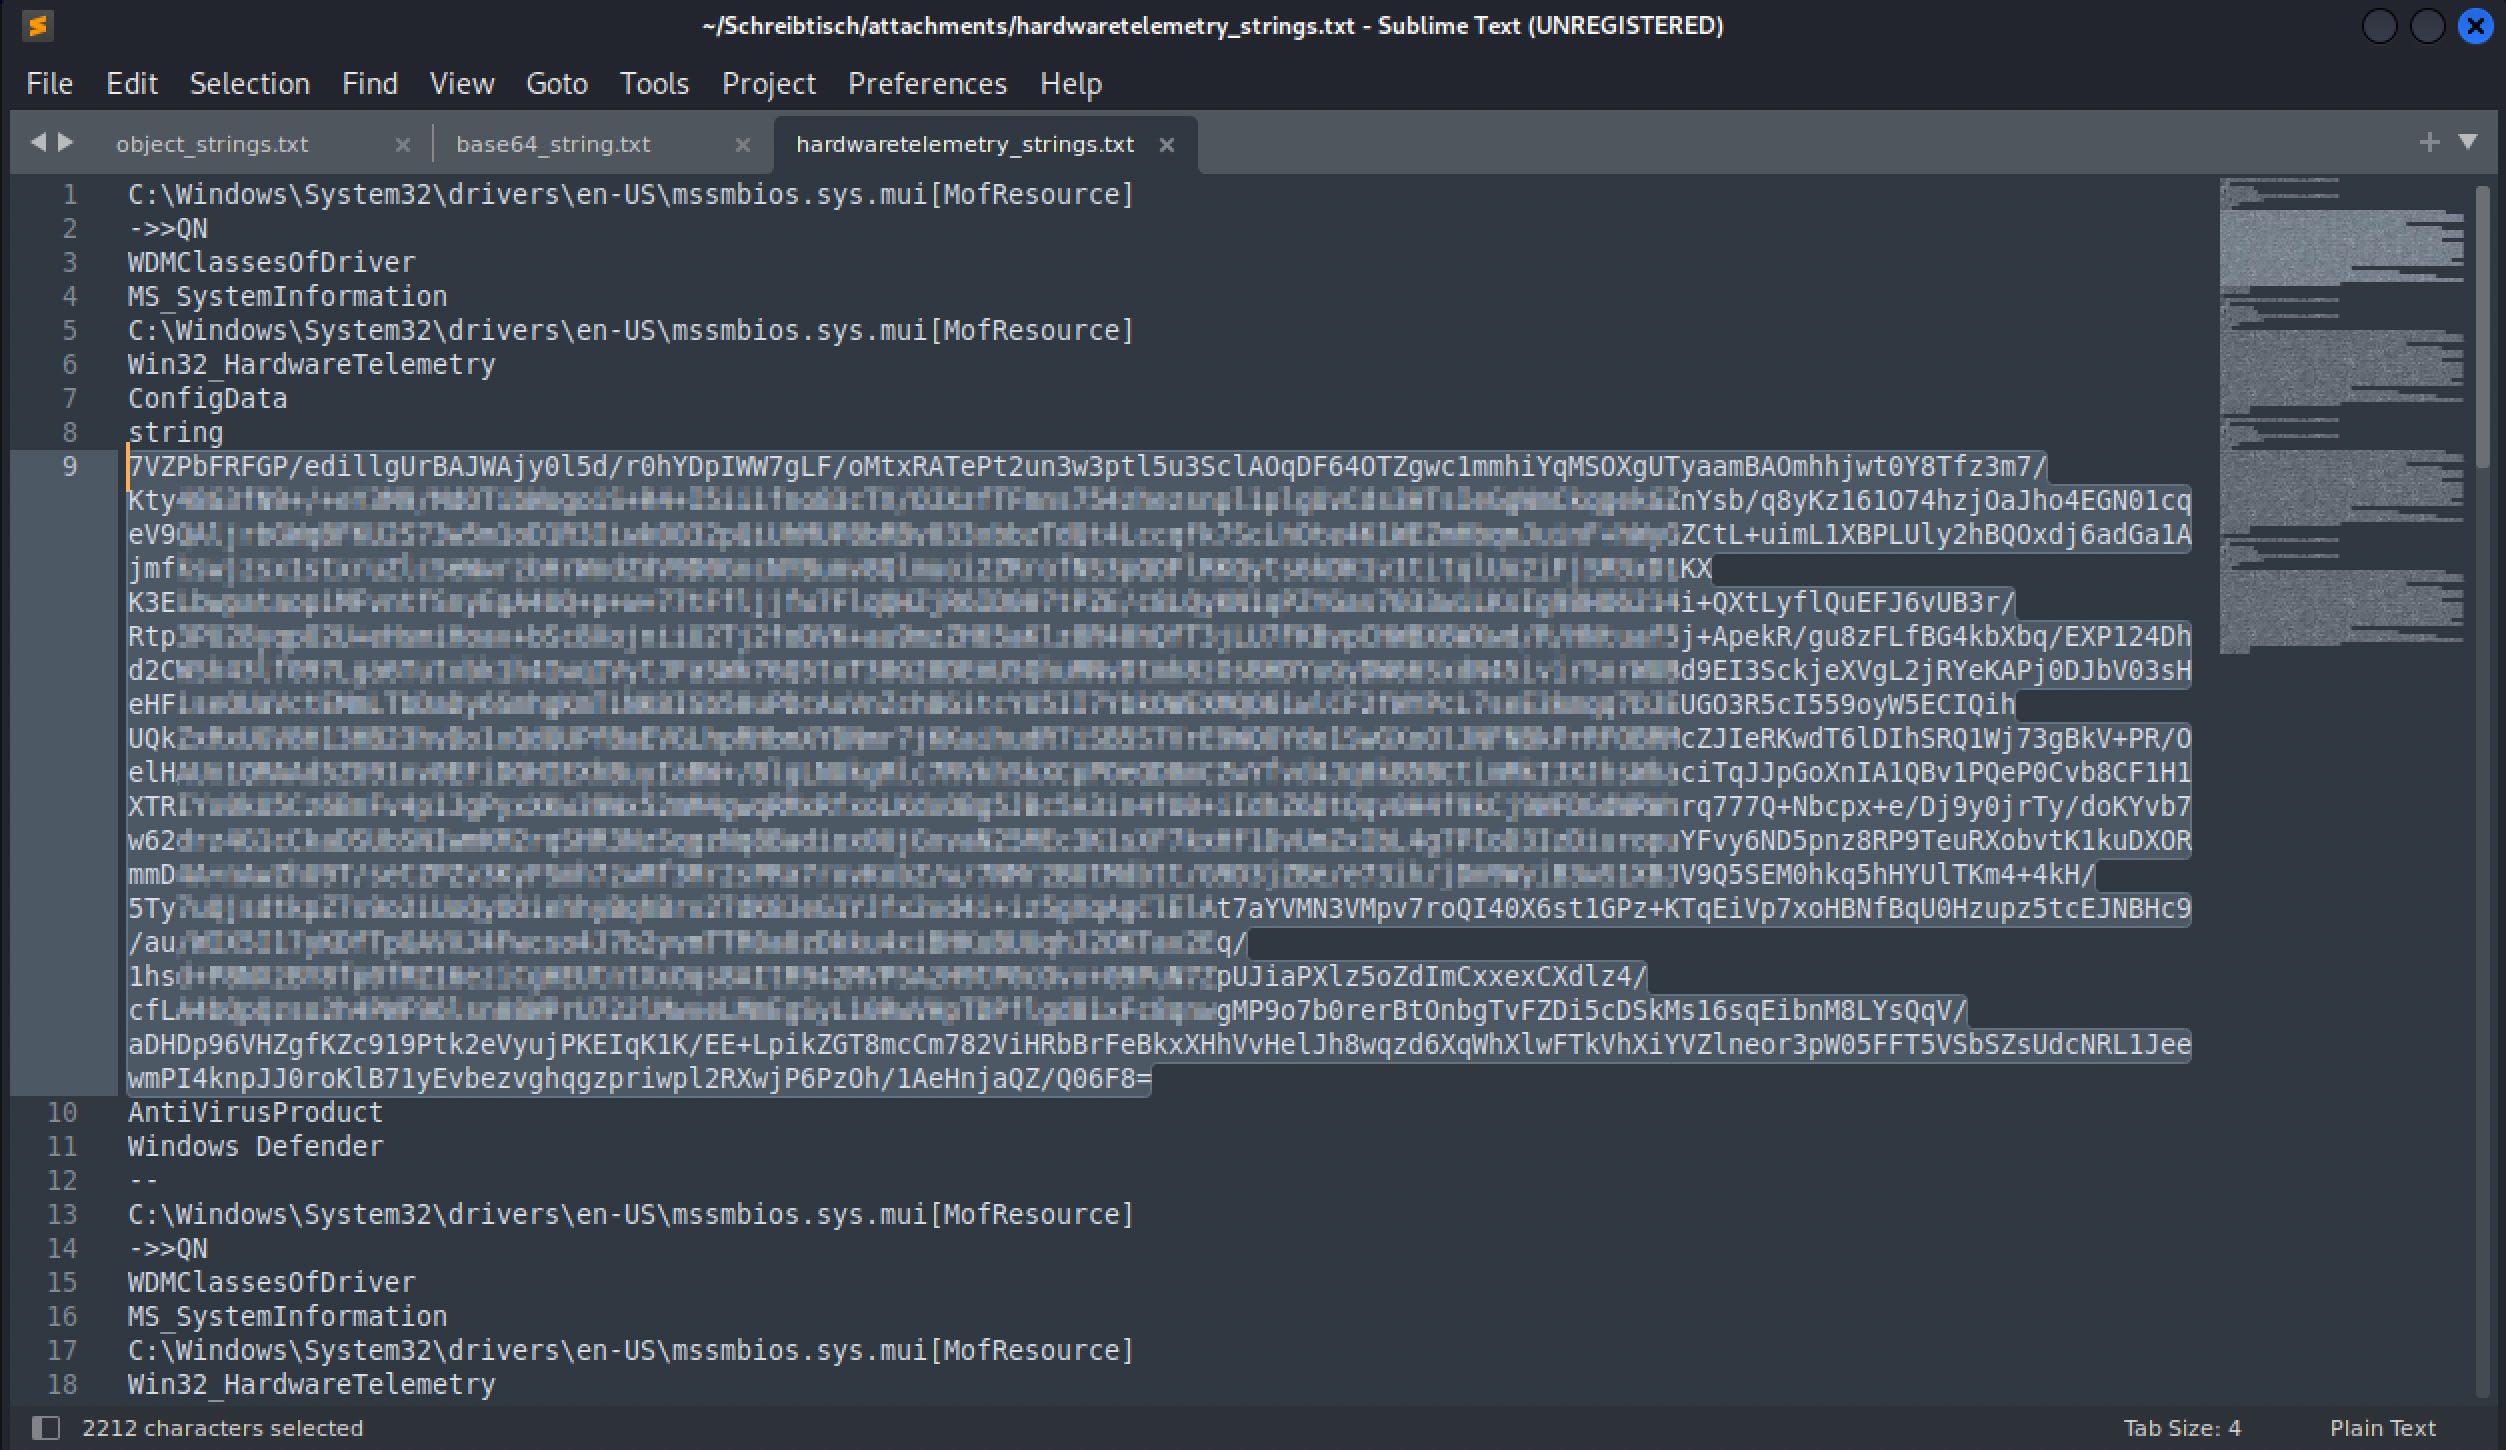Change the Plain Text syntax selector
Screen dimensions: 2506x1450
click(x=2383, y=1428)
